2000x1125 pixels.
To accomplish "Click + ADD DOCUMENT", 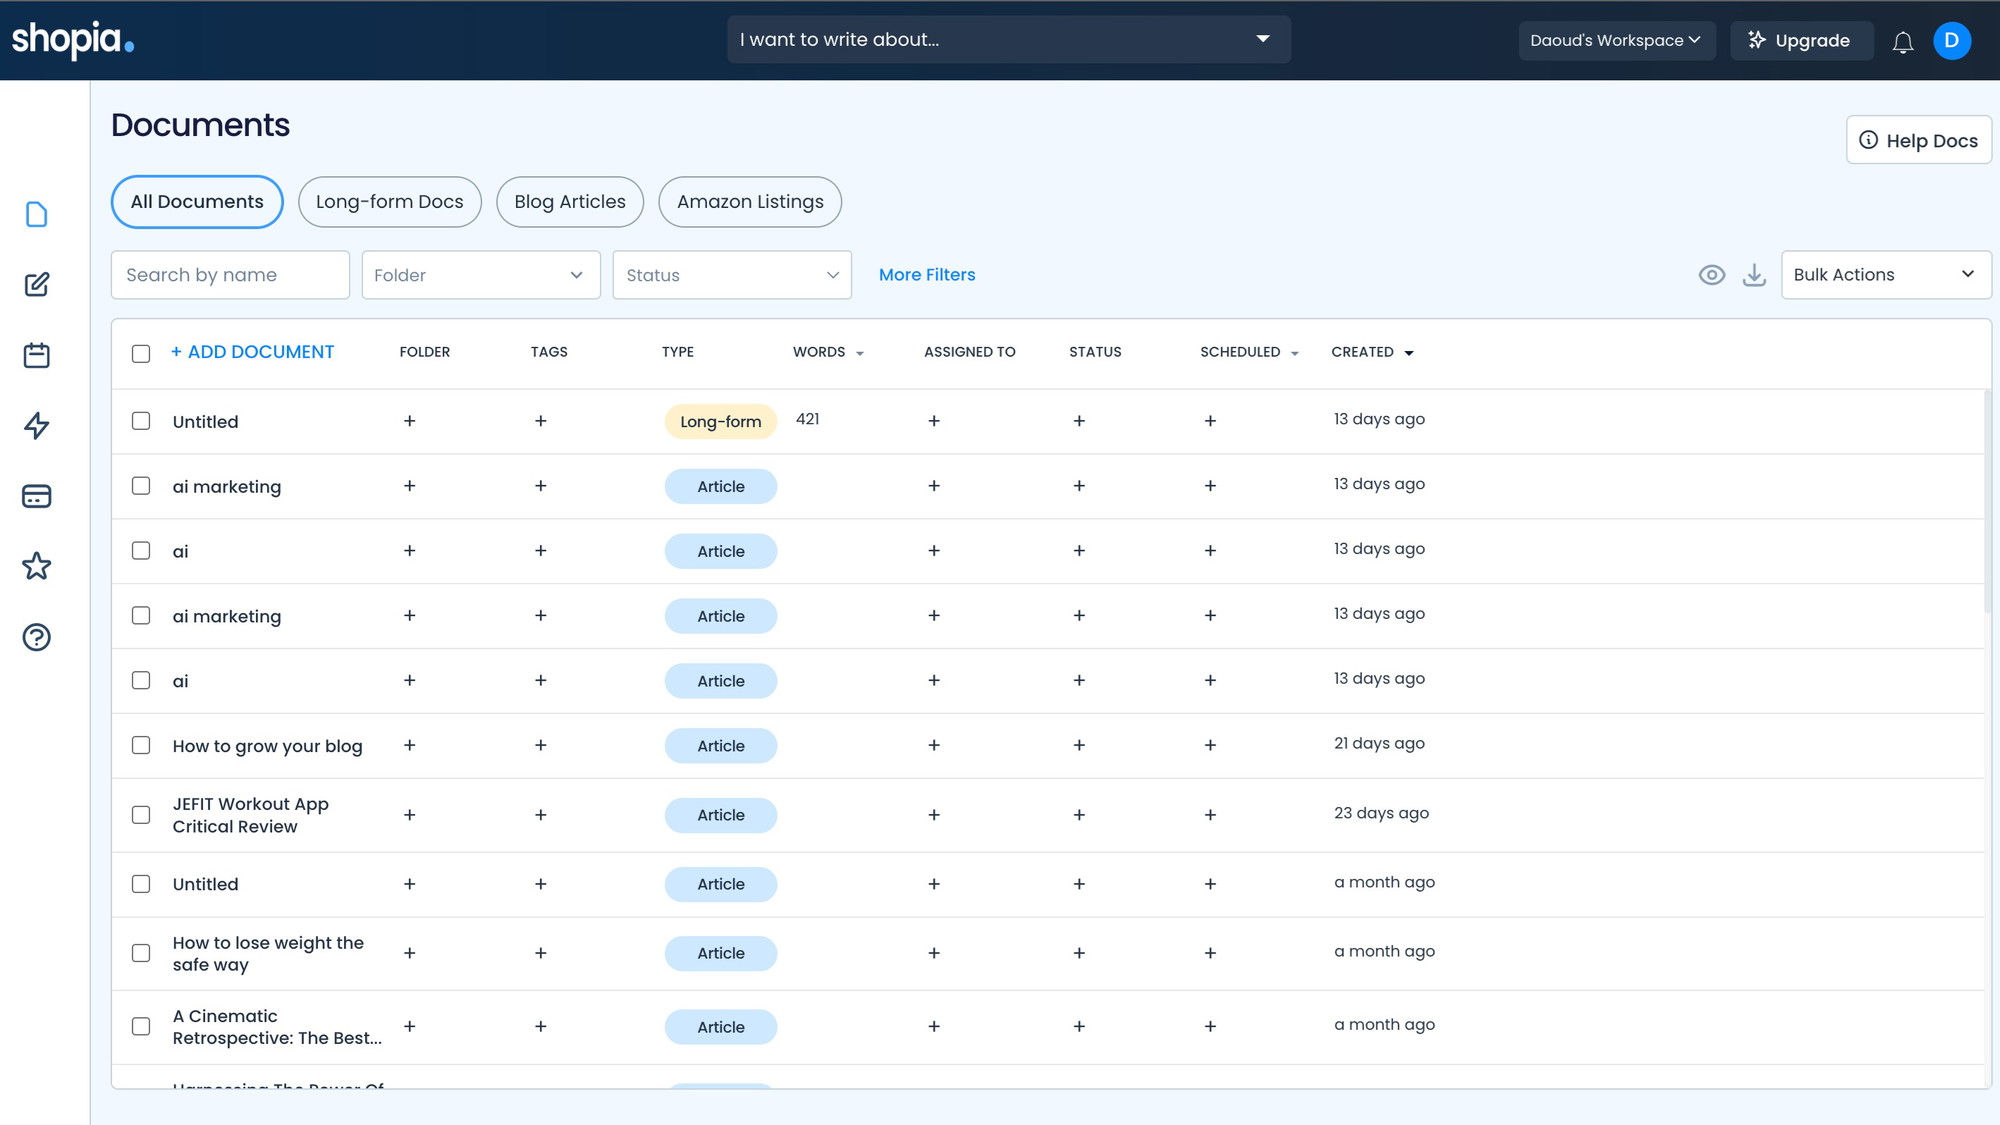I will pos(252,352).
